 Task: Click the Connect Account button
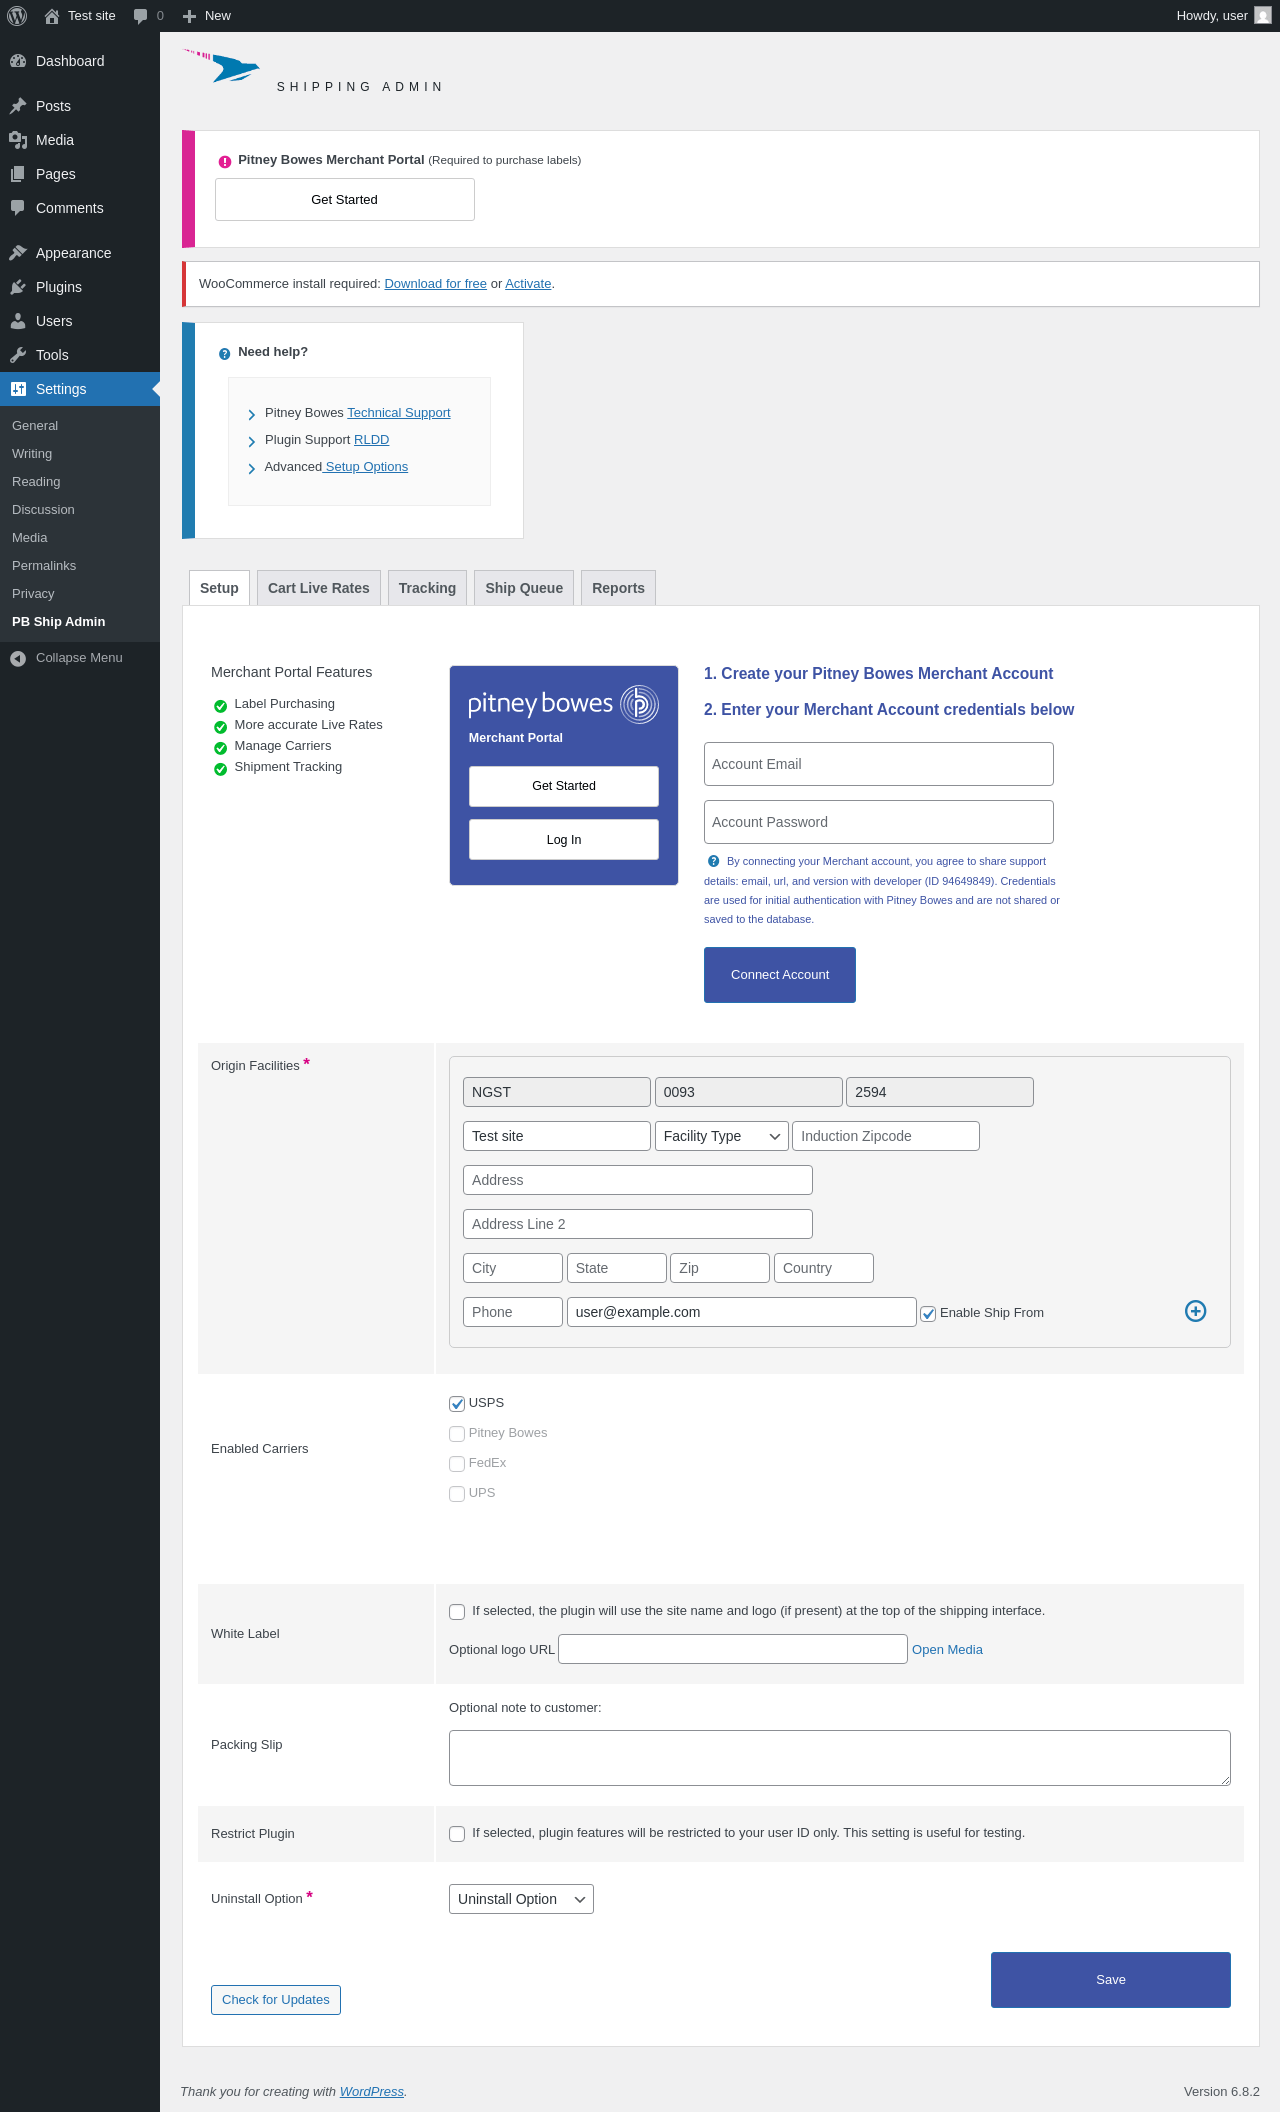pos(780,975)
